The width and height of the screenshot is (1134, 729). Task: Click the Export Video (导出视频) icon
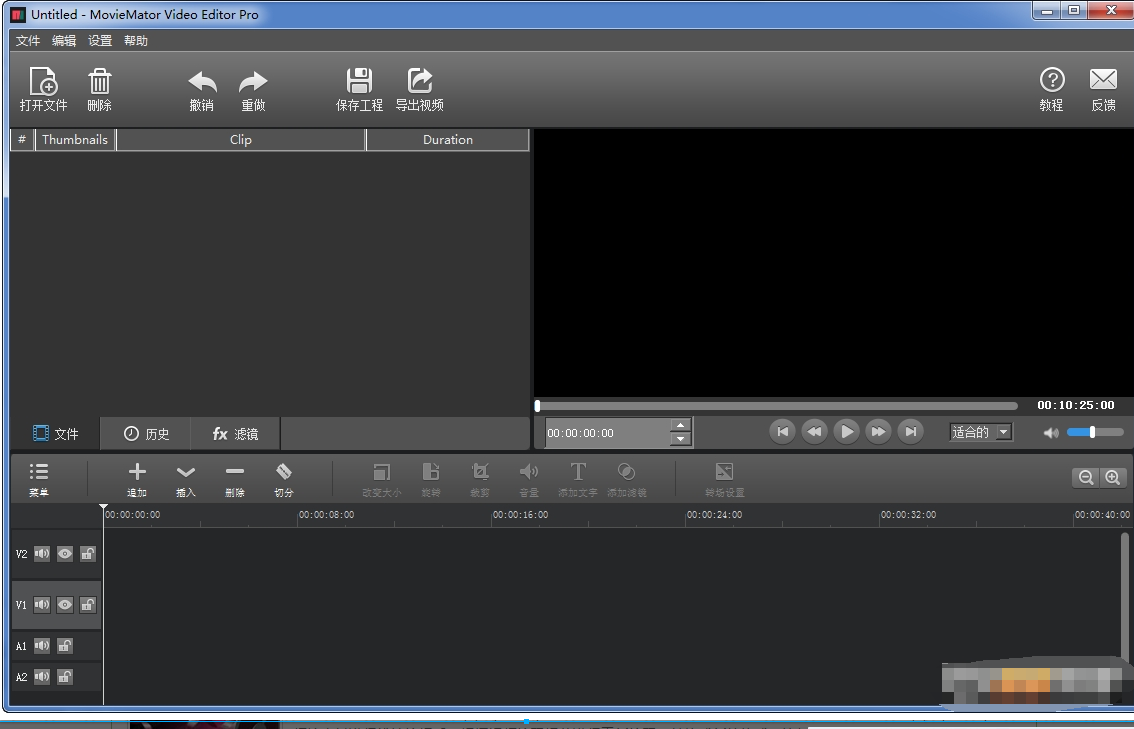(419, 82)
